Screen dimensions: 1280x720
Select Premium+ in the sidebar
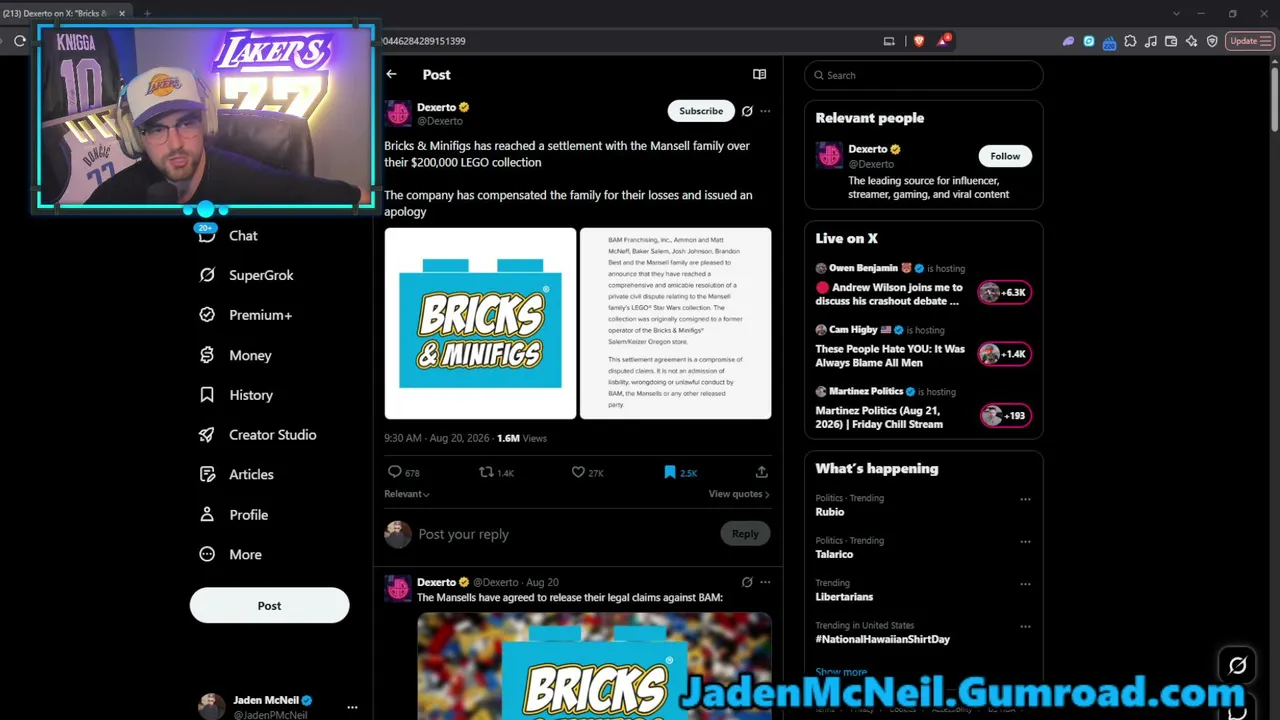[245, 315]
